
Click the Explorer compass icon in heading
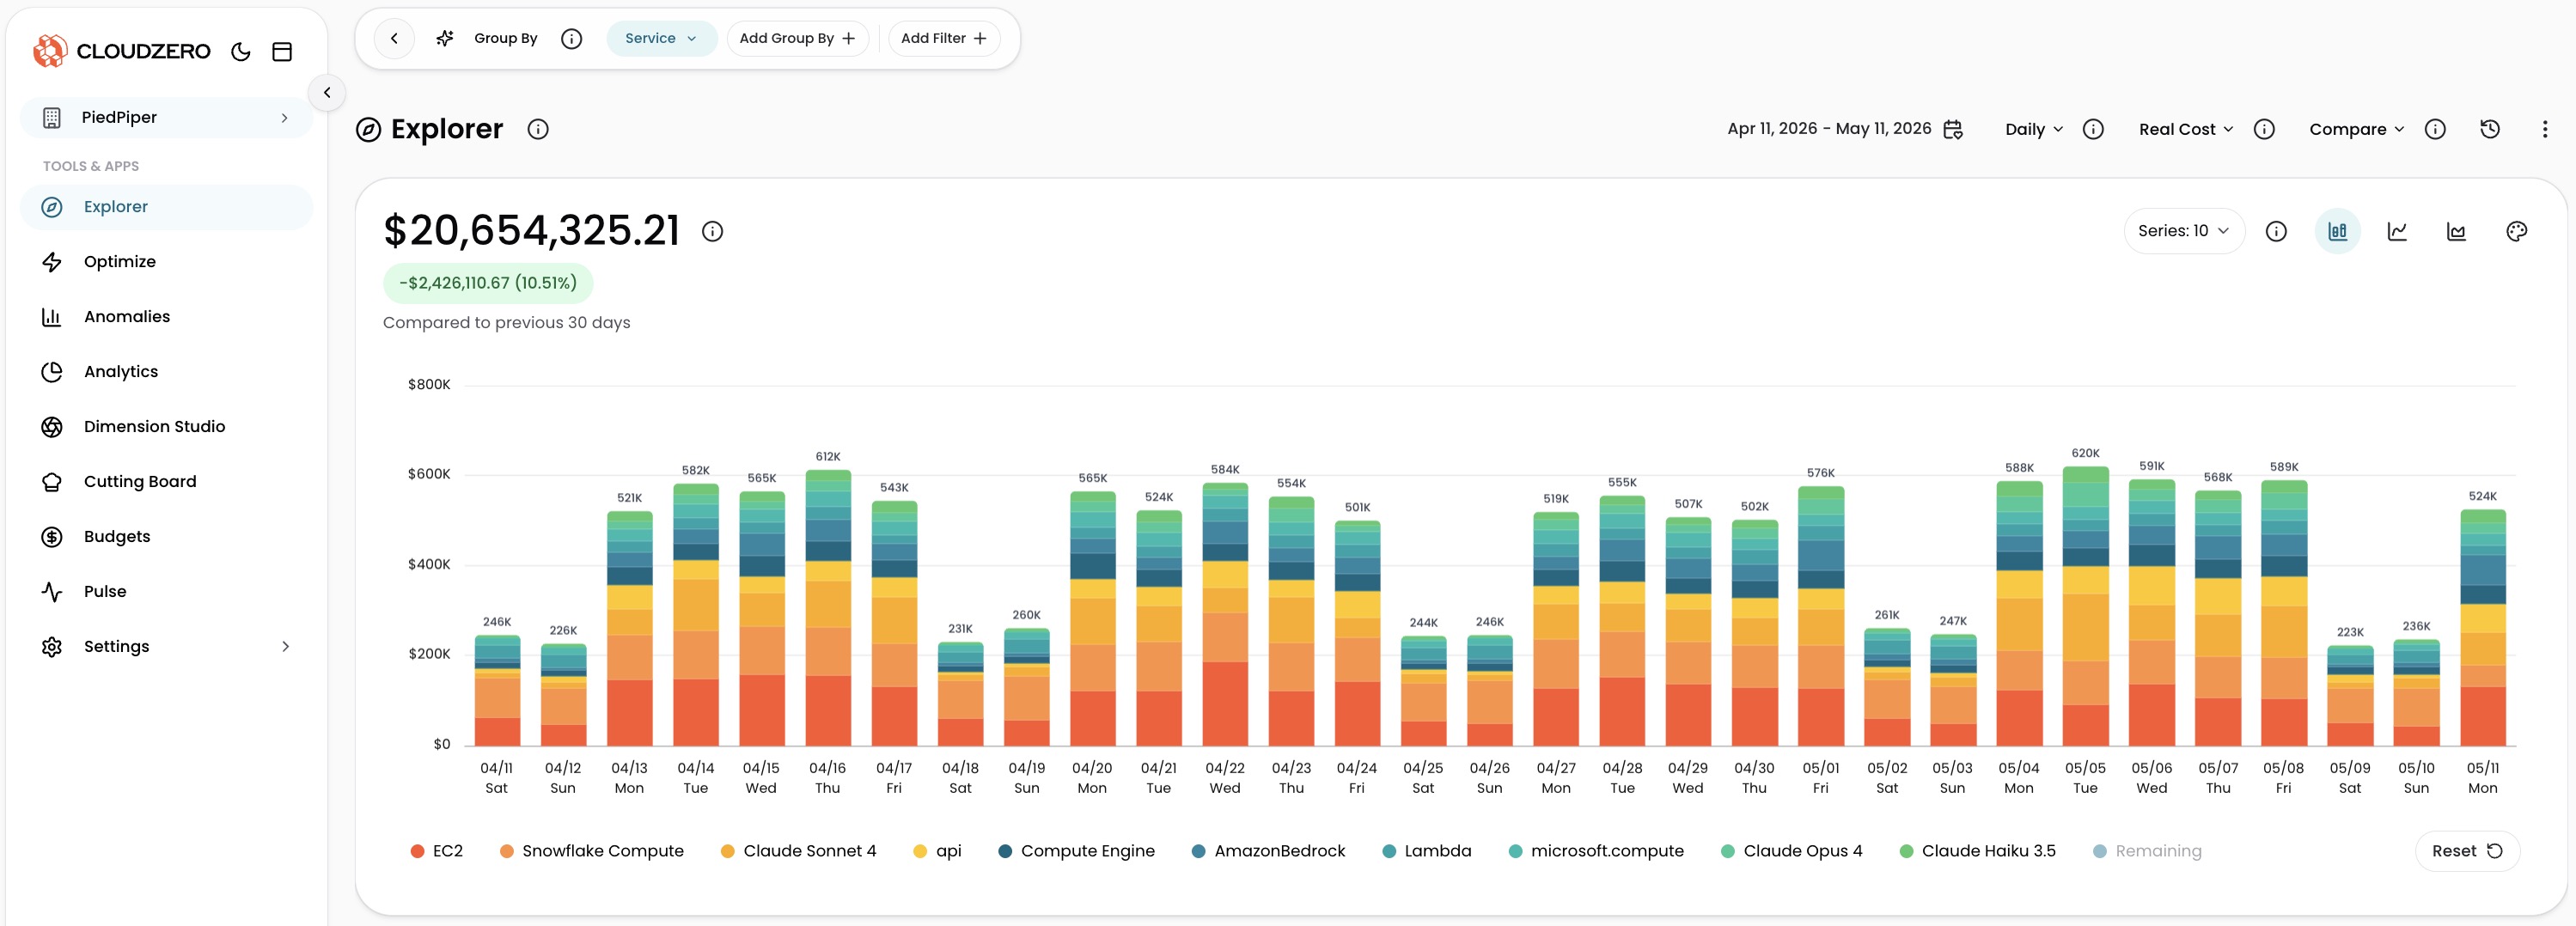(369, 129)
